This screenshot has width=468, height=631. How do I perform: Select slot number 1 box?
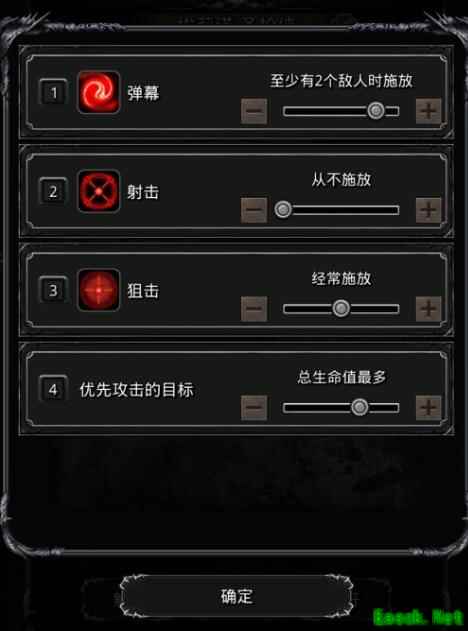click(53, 93)
